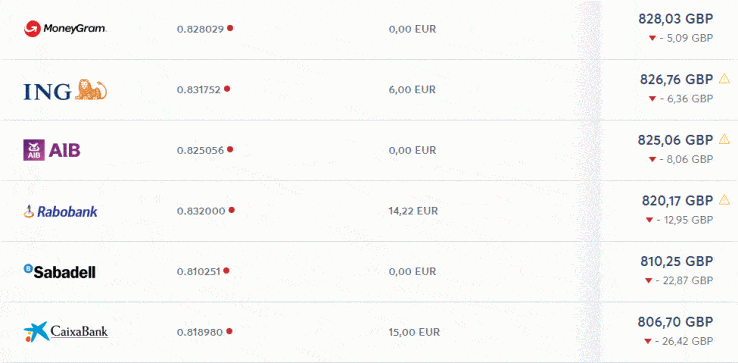
Task: Click the AIB logo
Action: [52, 150]
